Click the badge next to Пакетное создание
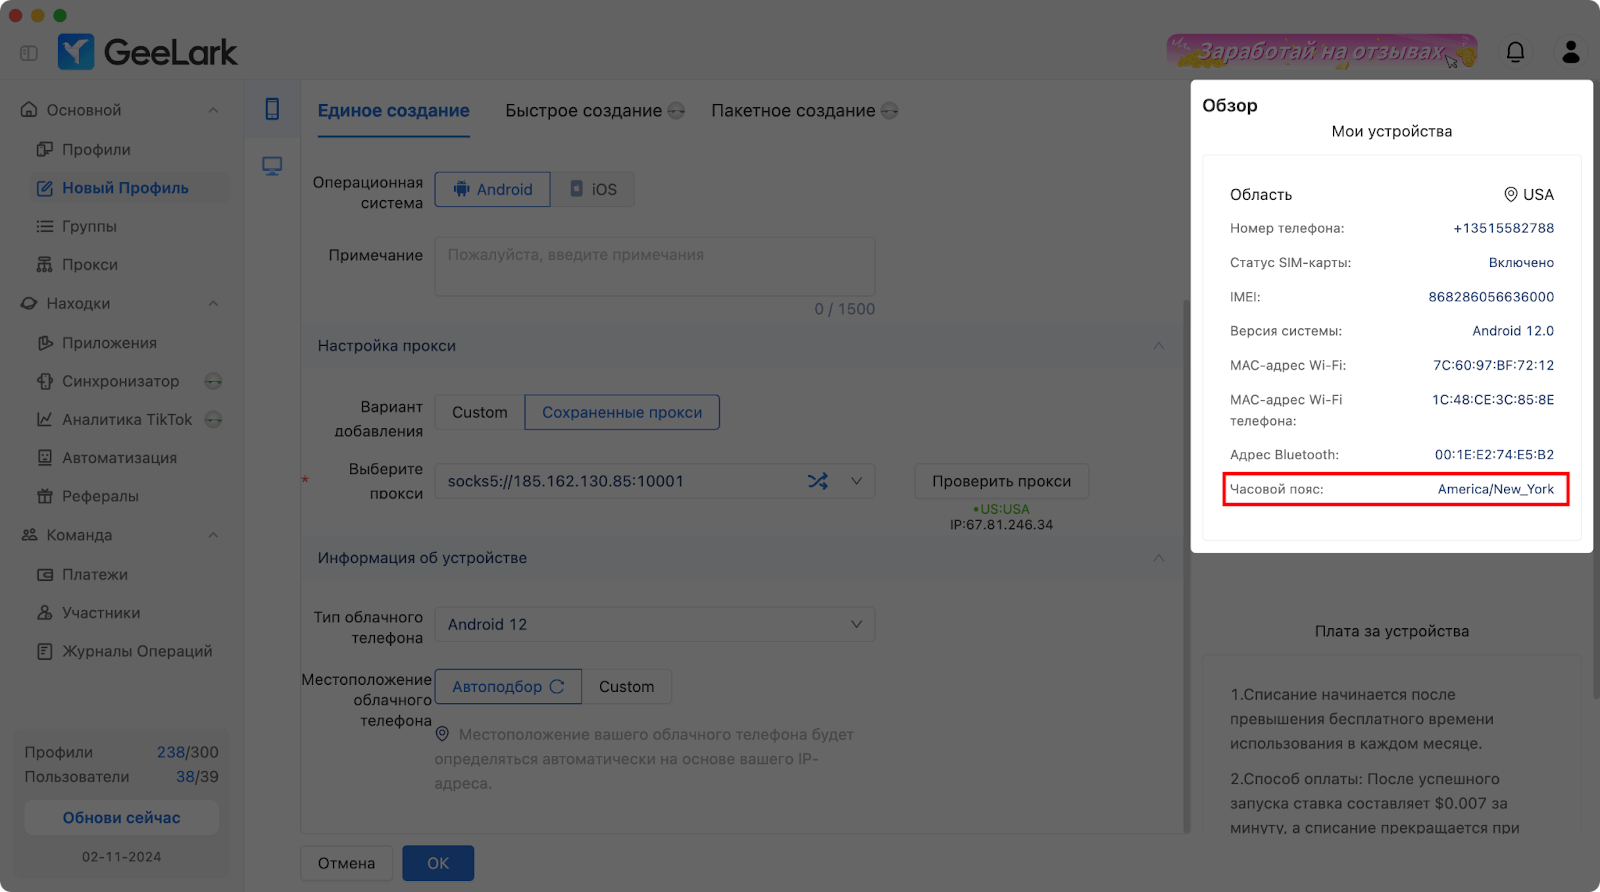 889,111
